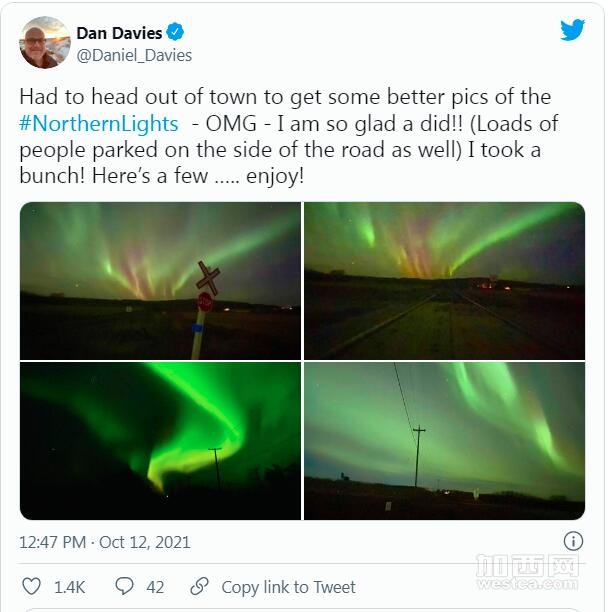608x612 pixels.
Task: Open aurora photo with utility pole wires
Action: (x=444, y=441)
